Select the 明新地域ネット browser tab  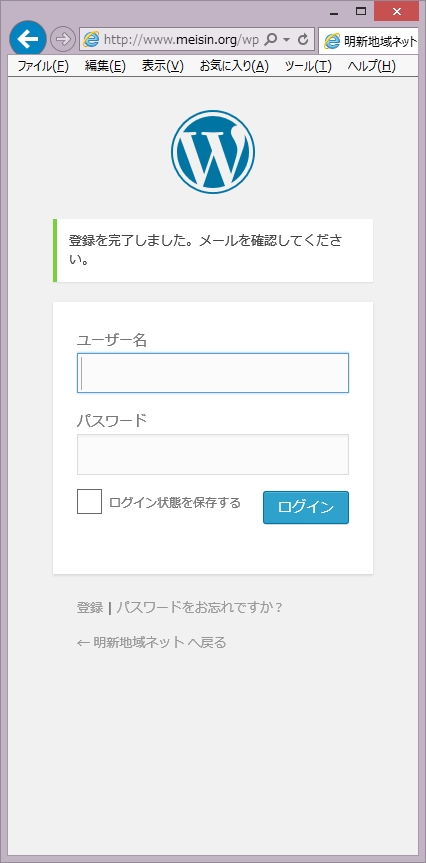[369, 41]
